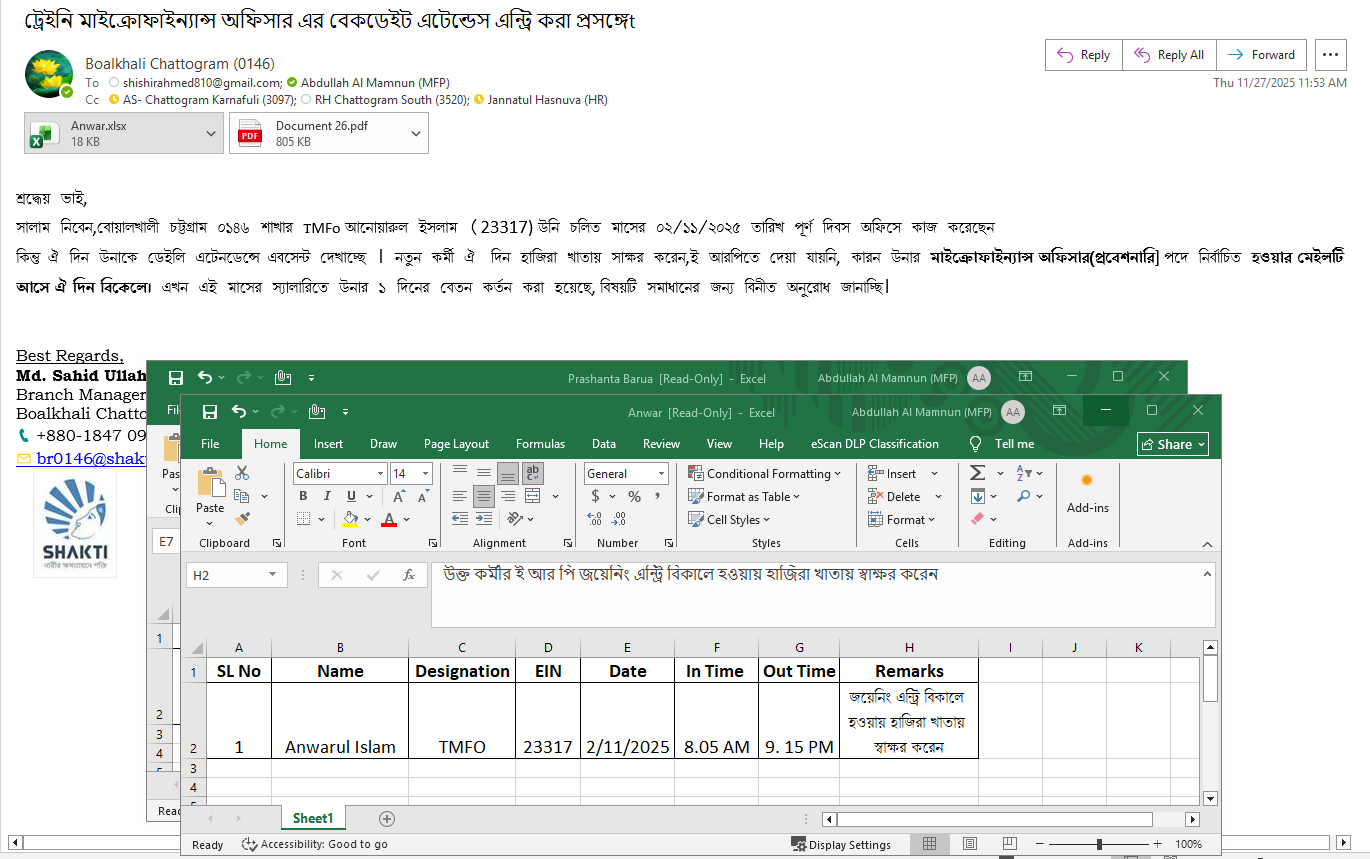Add a new sheet with plus icon
The width and height of the screenshot is (1370, 859).
tap(387, 819)
